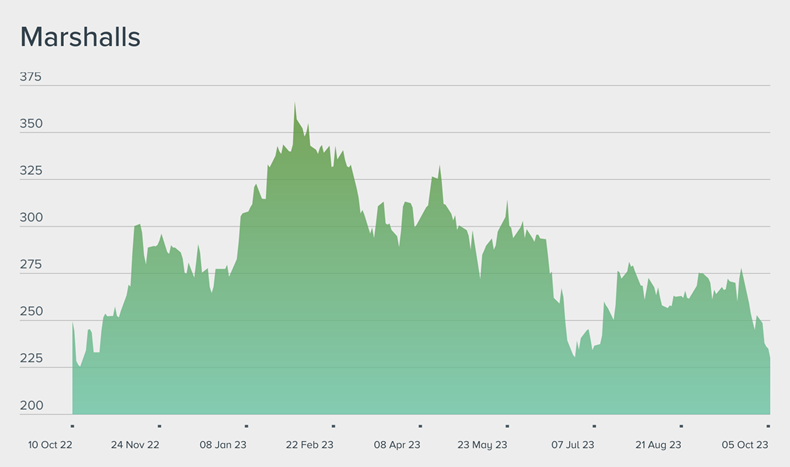Choose the 21 Aug 23 date label
Image resolution: width=790 pixels, height=467 pixels.
pos(658,445)
